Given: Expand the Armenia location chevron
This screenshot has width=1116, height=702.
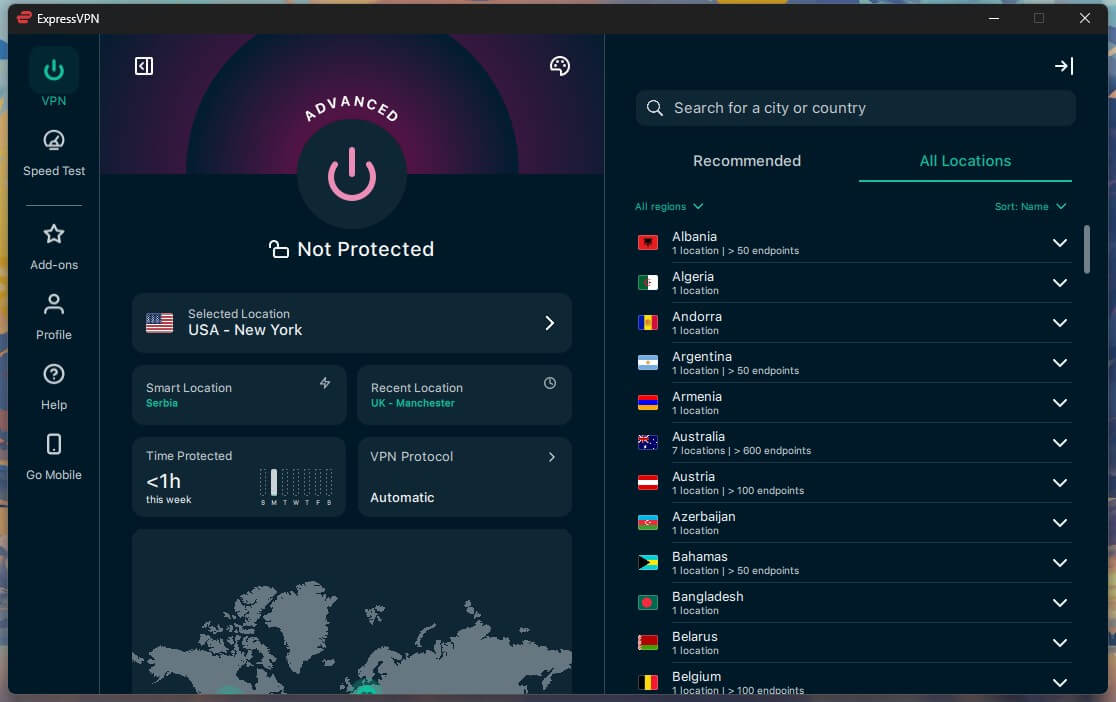Looking at the screenshot, I should 1059,402.
